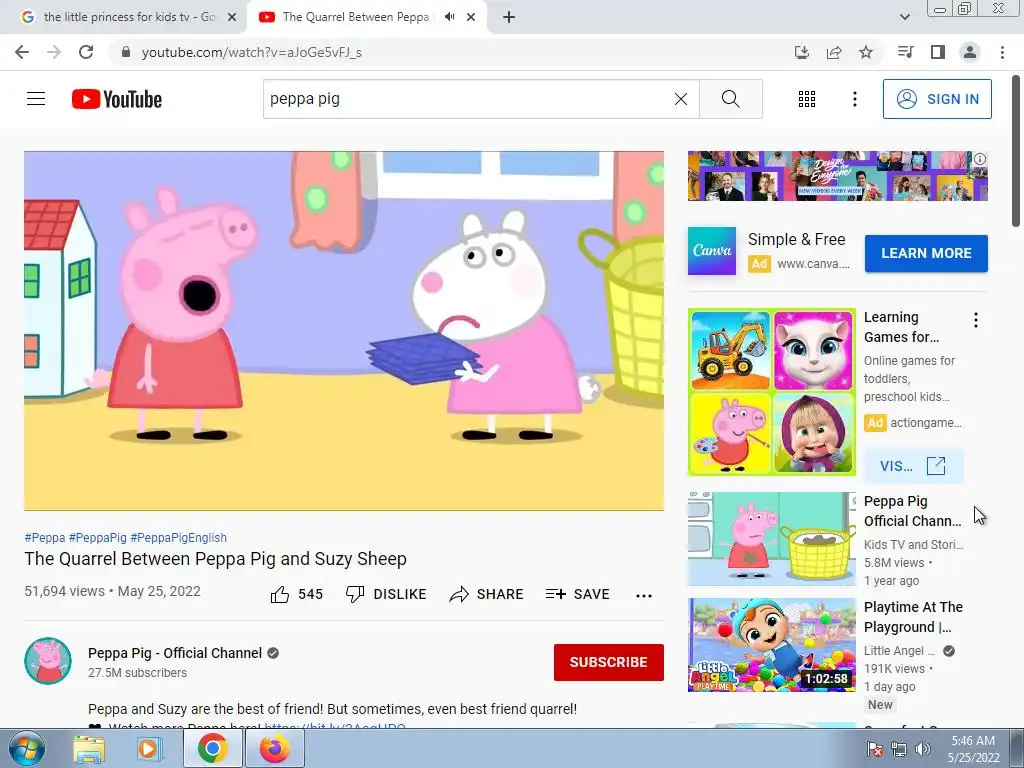Open YouTube settings three-dot menu
Viewport: 1024px width, 768px height.
[854, 99]
